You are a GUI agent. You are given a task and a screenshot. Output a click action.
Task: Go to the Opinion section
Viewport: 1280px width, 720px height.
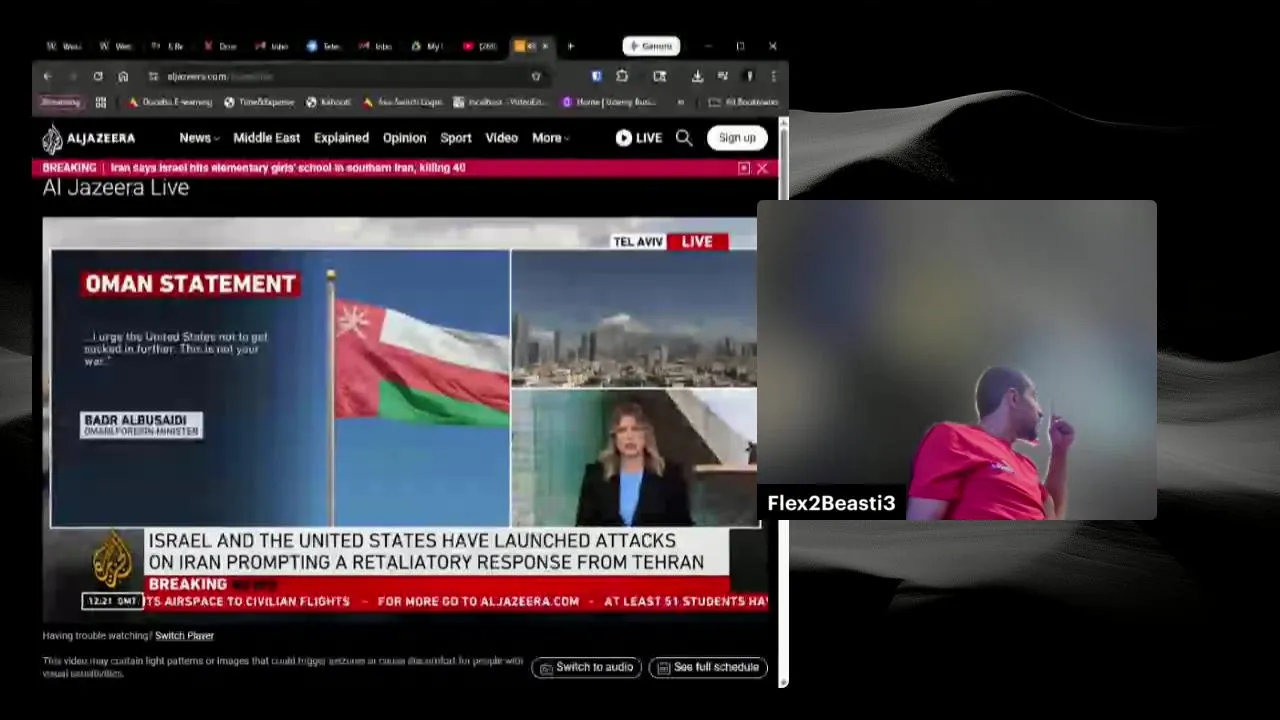(404, 138)
